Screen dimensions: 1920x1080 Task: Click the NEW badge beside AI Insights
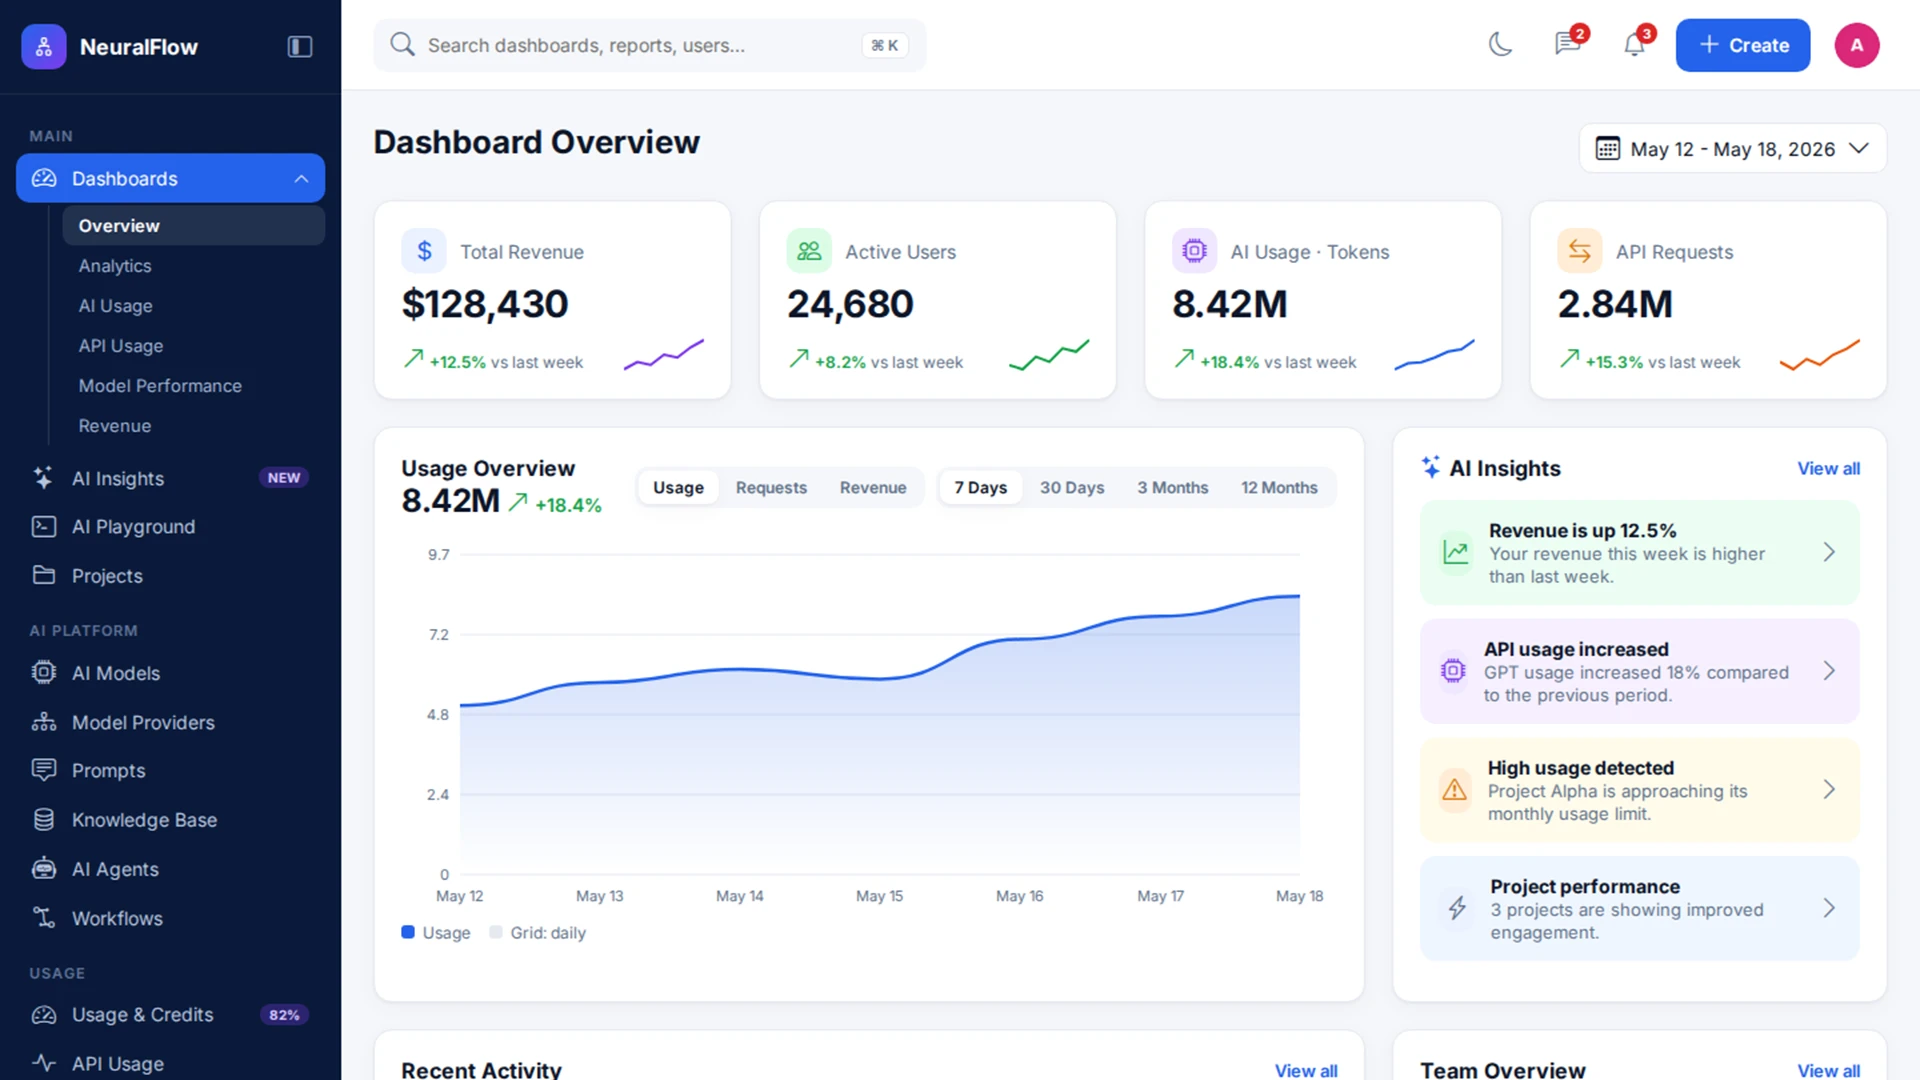(x=284, y=478)
